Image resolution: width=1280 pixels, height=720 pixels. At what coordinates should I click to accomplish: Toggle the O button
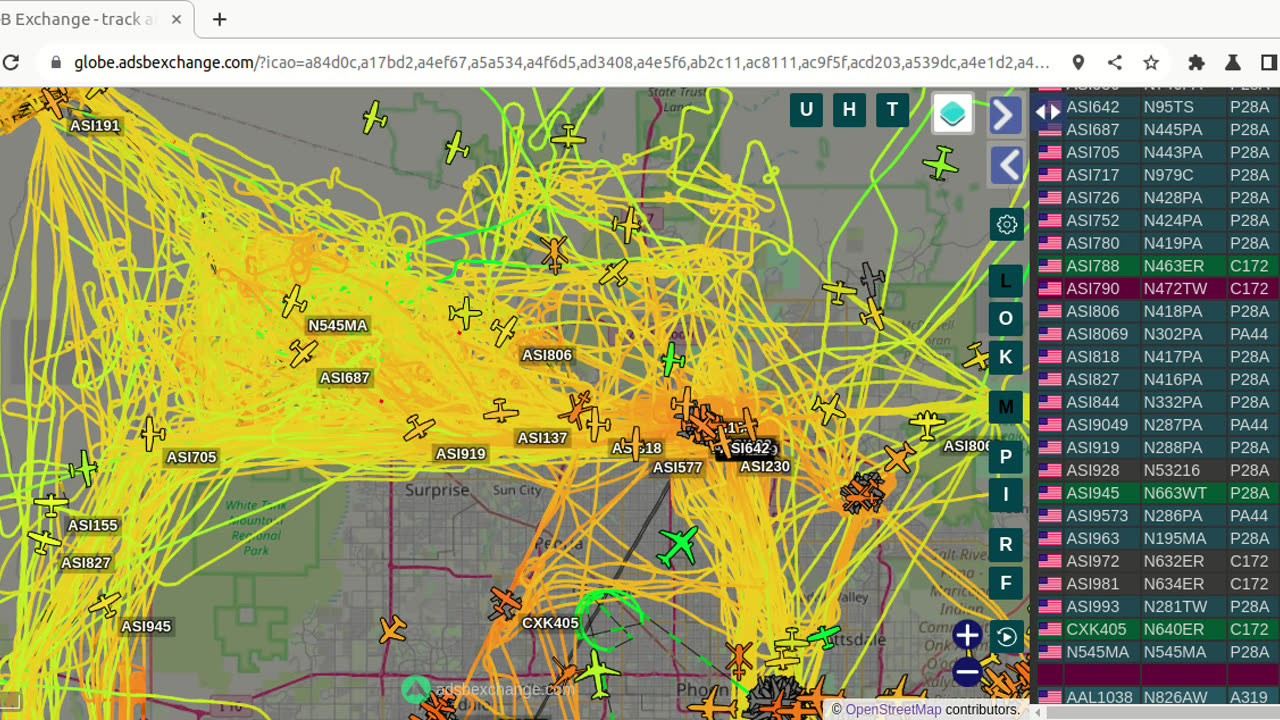click(1006, 319)
